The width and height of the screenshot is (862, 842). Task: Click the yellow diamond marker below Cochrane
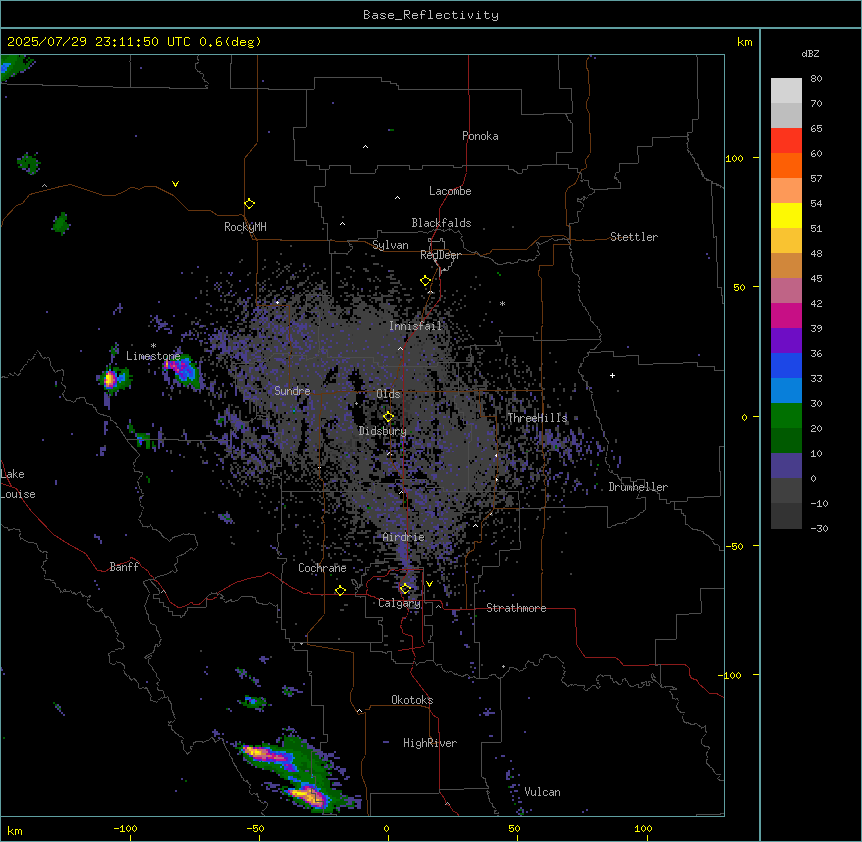pos(340,591)
